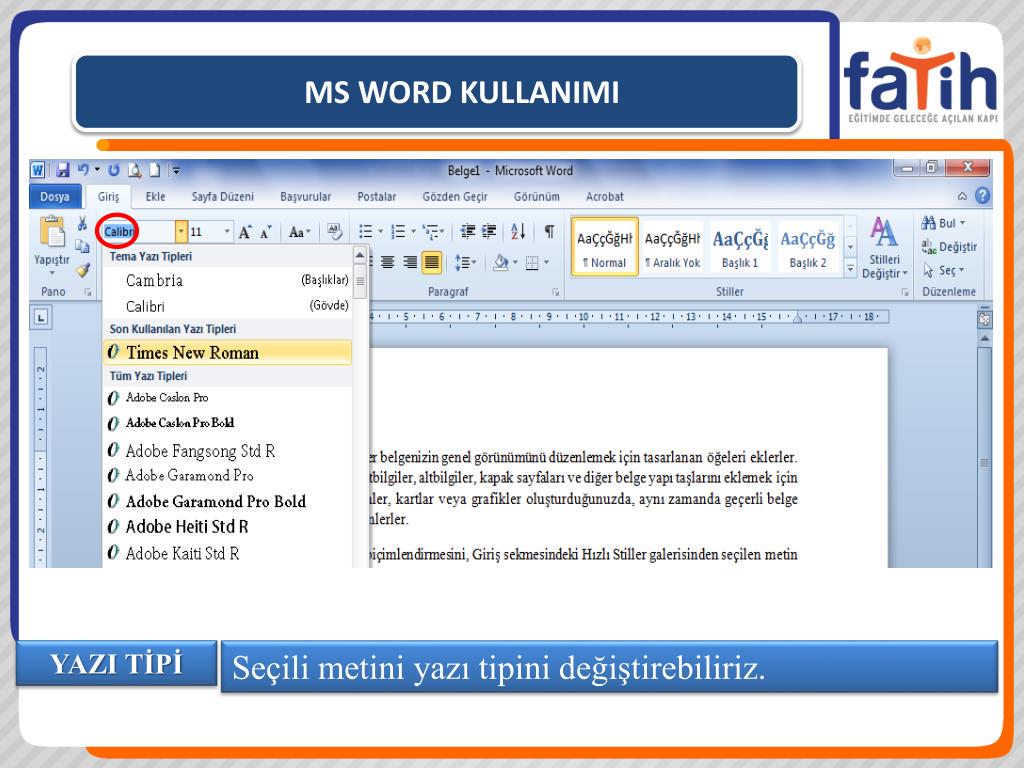Decrease the paragraph indent
The image size is (1024, 768).
tap(468, 231)
